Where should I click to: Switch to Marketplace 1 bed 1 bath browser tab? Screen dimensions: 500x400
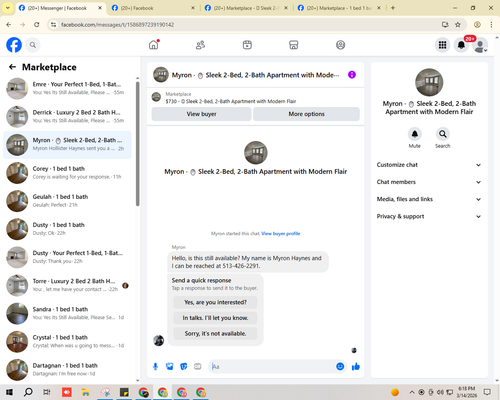[339, 8]
